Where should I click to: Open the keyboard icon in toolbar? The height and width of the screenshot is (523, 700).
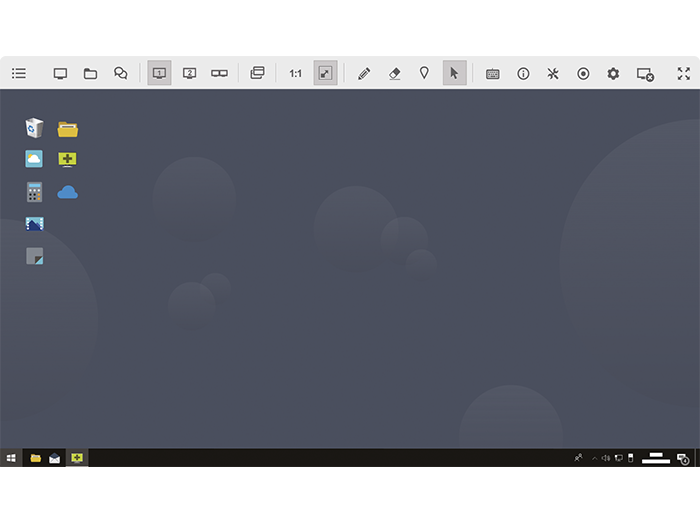(x=492, y=73)
